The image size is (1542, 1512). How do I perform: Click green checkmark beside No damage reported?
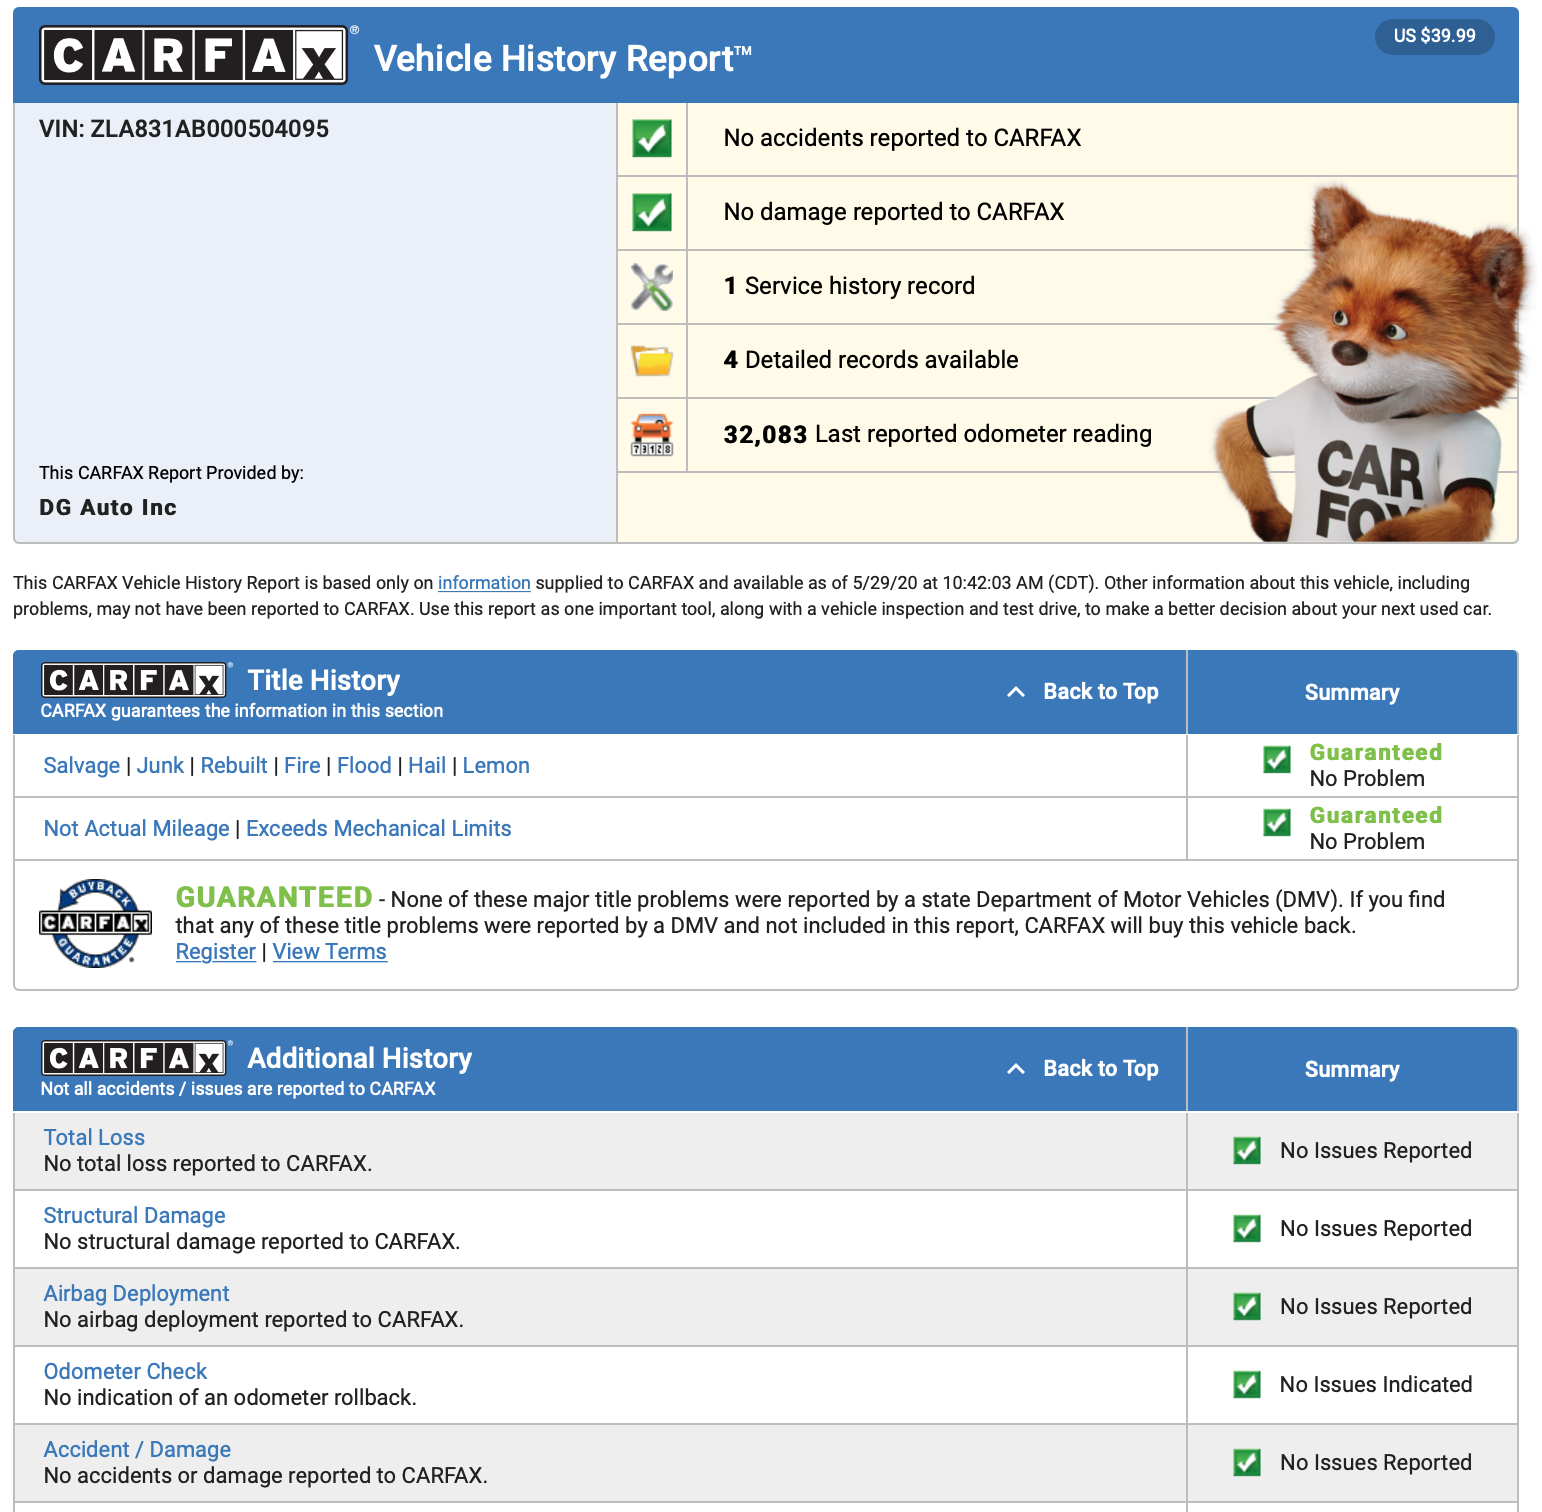tap(652, 213)
